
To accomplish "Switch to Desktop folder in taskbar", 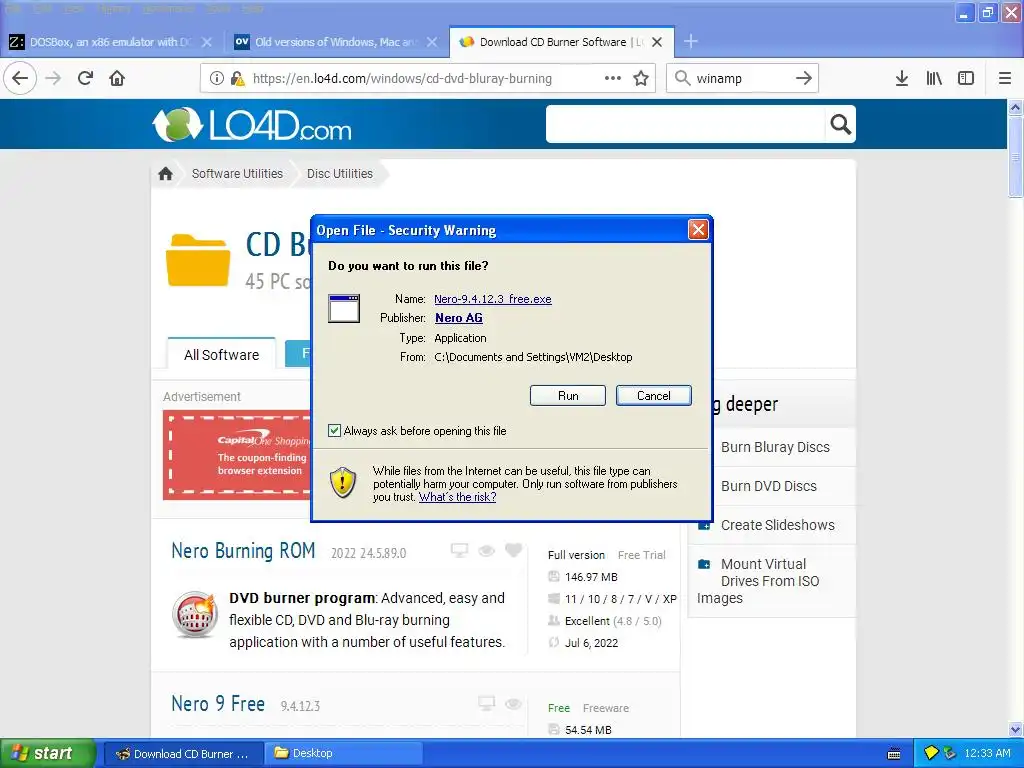I will pos(344,754).
